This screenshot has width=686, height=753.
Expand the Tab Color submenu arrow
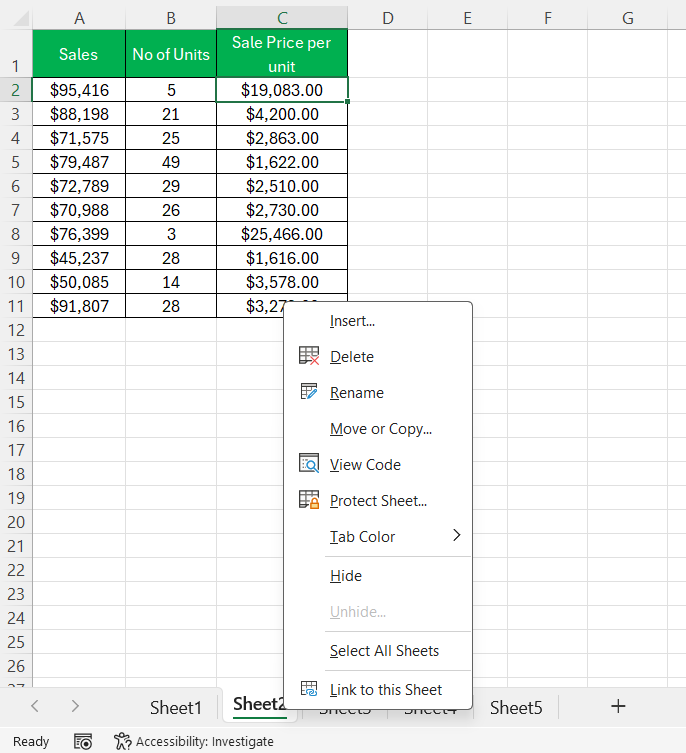[x=456, y=535]
